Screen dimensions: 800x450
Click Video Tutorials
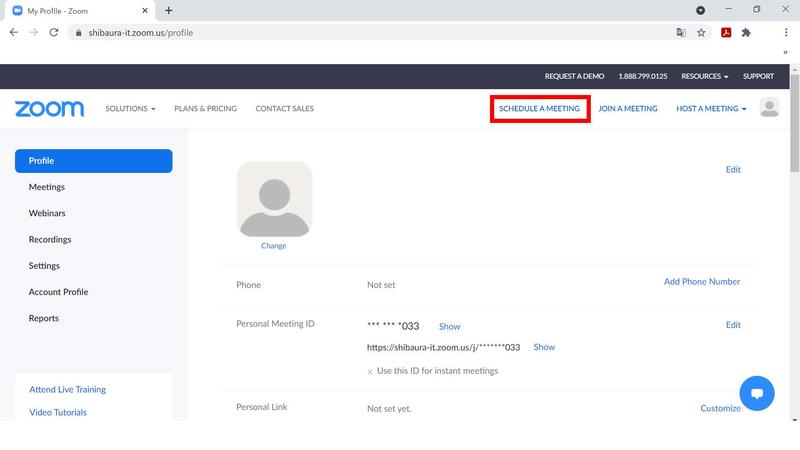tap(58, 412)
